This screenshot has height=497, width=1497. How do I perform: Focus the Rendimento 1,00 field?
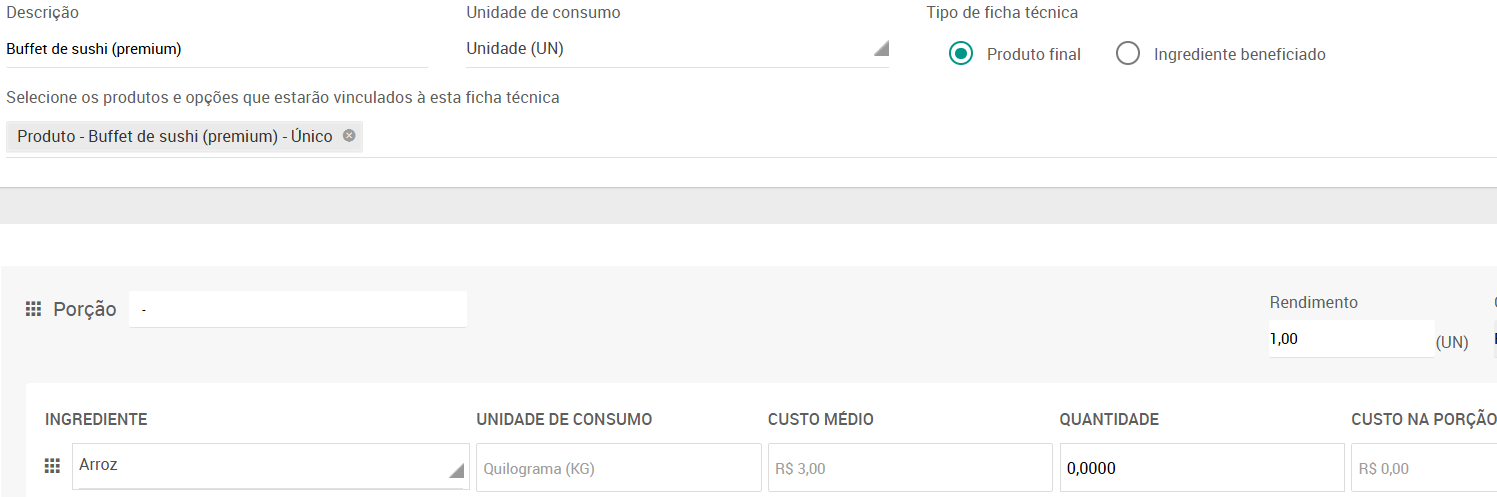[1351, 338]
